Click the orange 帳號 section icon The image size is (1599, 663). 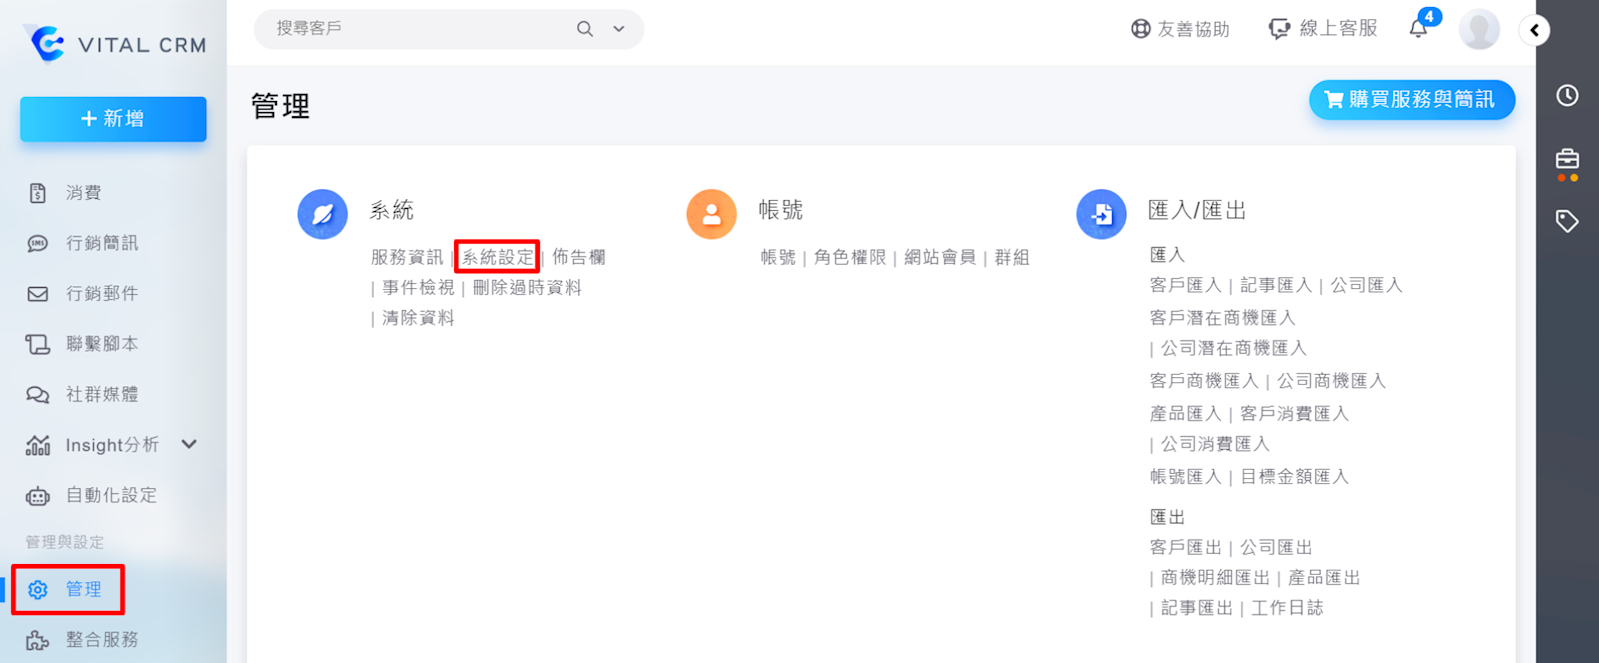pyautogui.click(x=711, y=214)
